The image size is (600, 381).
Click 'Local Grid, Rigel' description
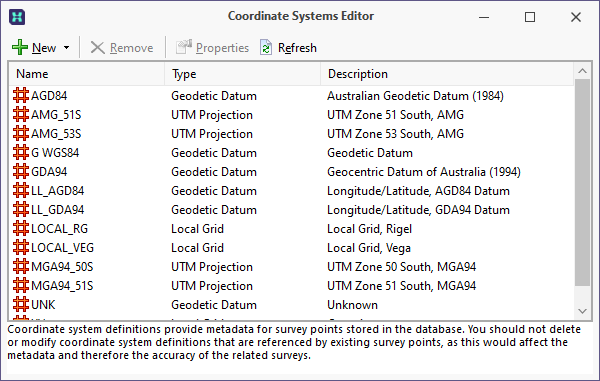(369, 229)
